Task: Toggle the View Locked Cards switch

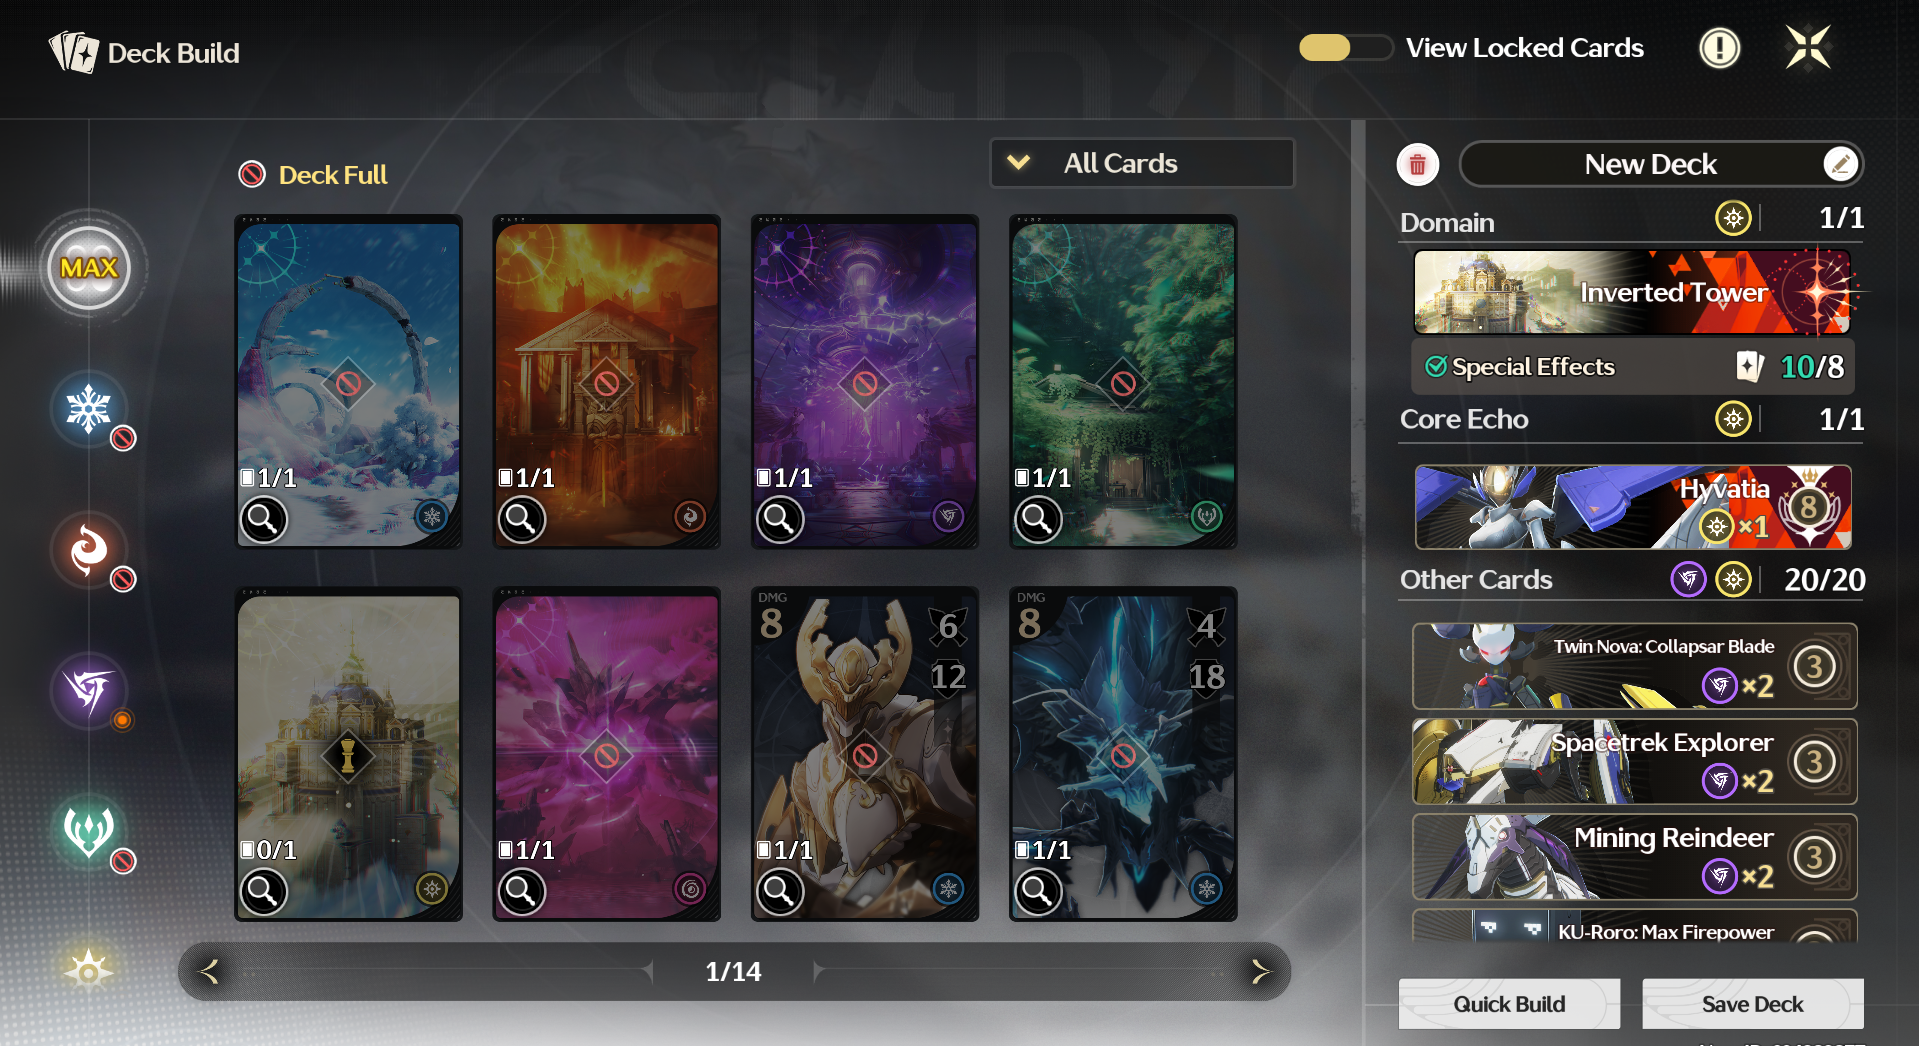Action: point(1345,48)
